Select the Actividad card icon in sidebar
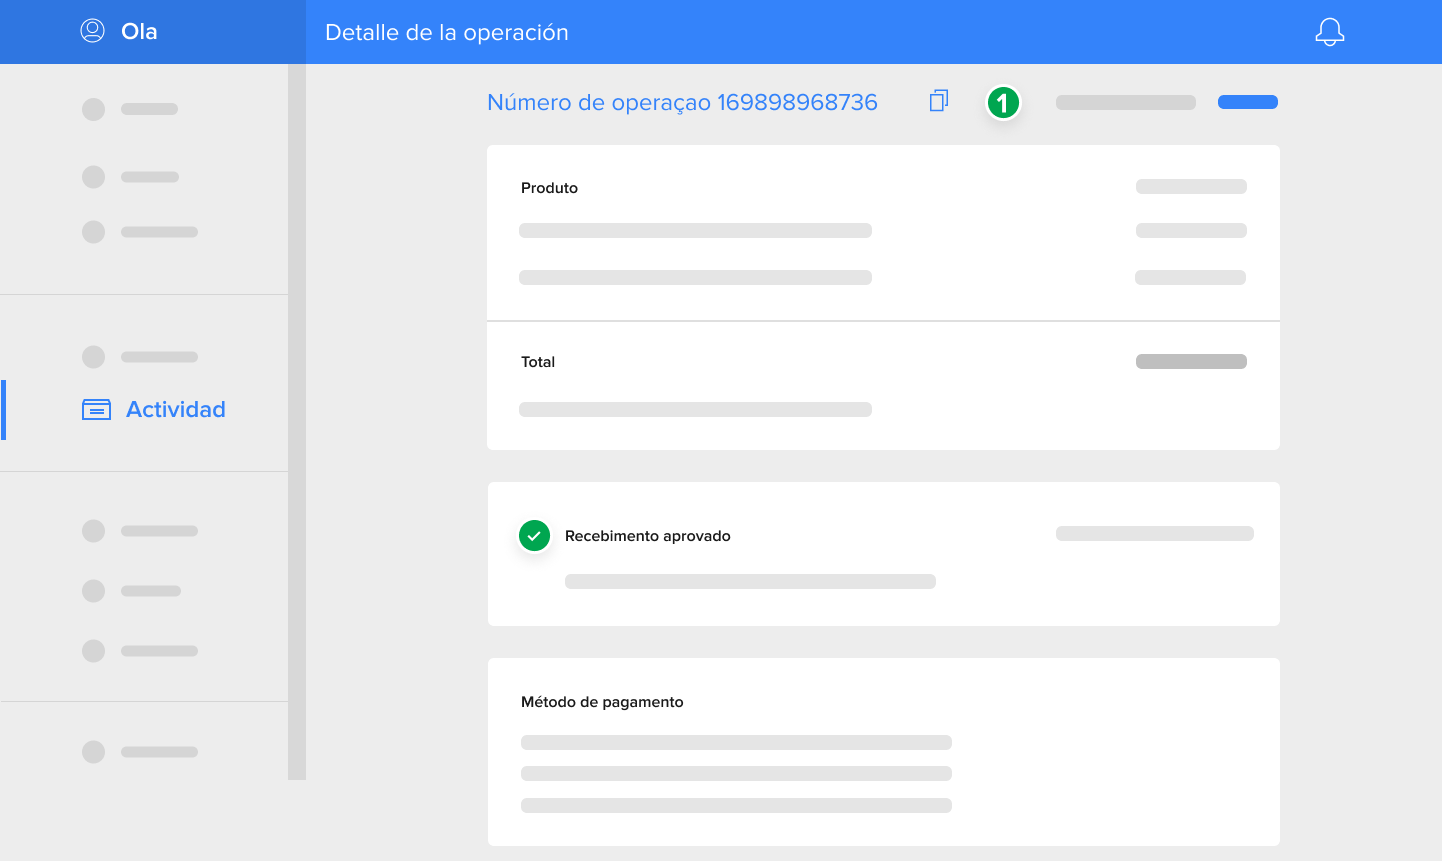1442x861 pixels. point(96,410)
